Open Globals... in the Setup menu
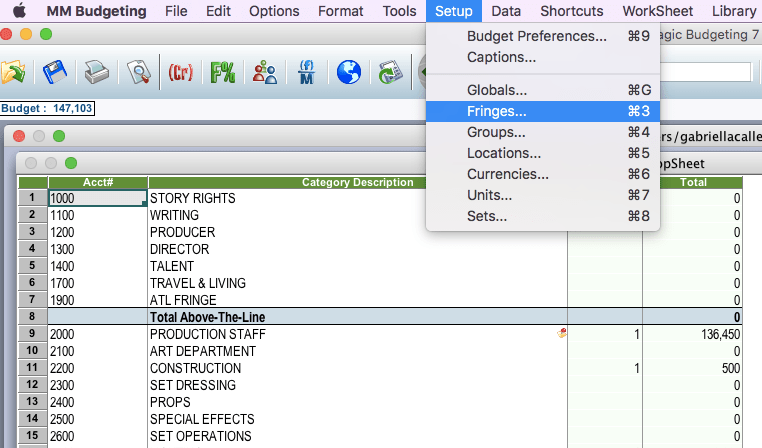 496,90
